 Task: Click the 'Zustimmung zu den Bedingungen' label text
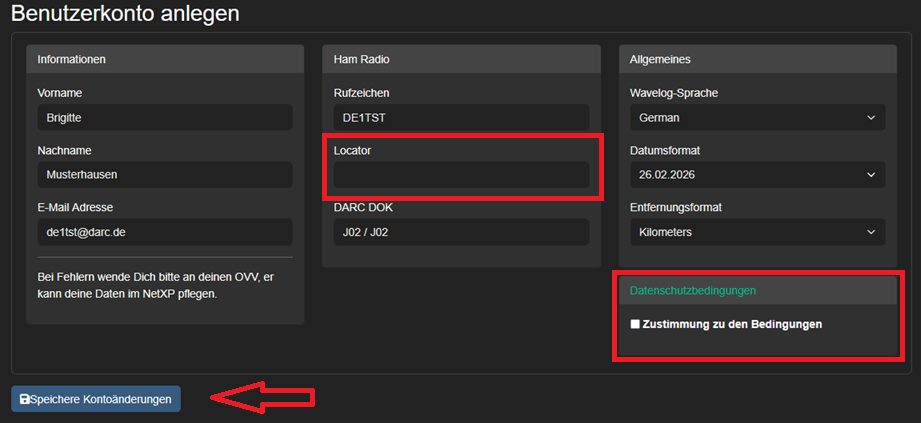tap(732, 324)
